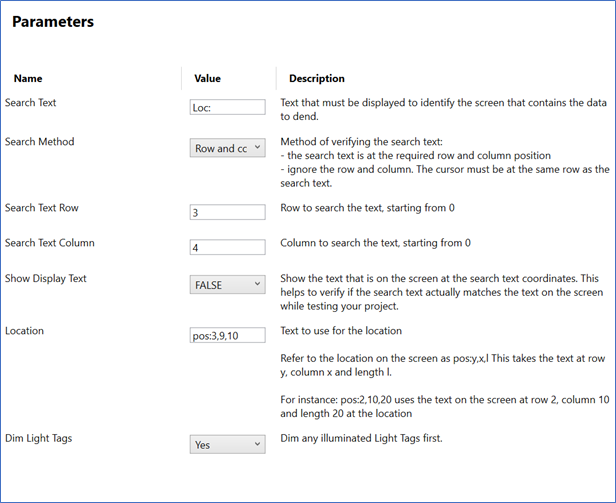The width and height of the screenshot is (616, 503).
Task: Select the Search Text Column label
Action: (x=50, y=243)
